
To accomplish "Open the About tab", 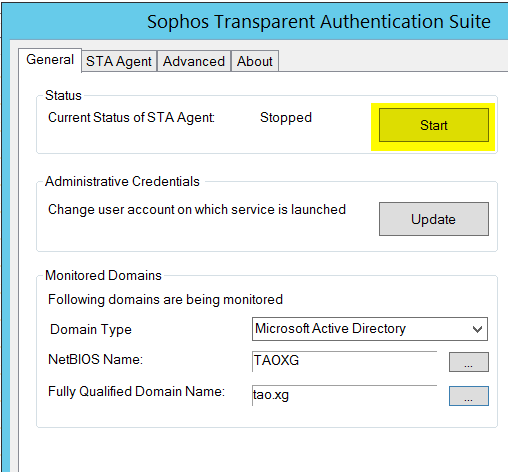I will pos(255,61).
